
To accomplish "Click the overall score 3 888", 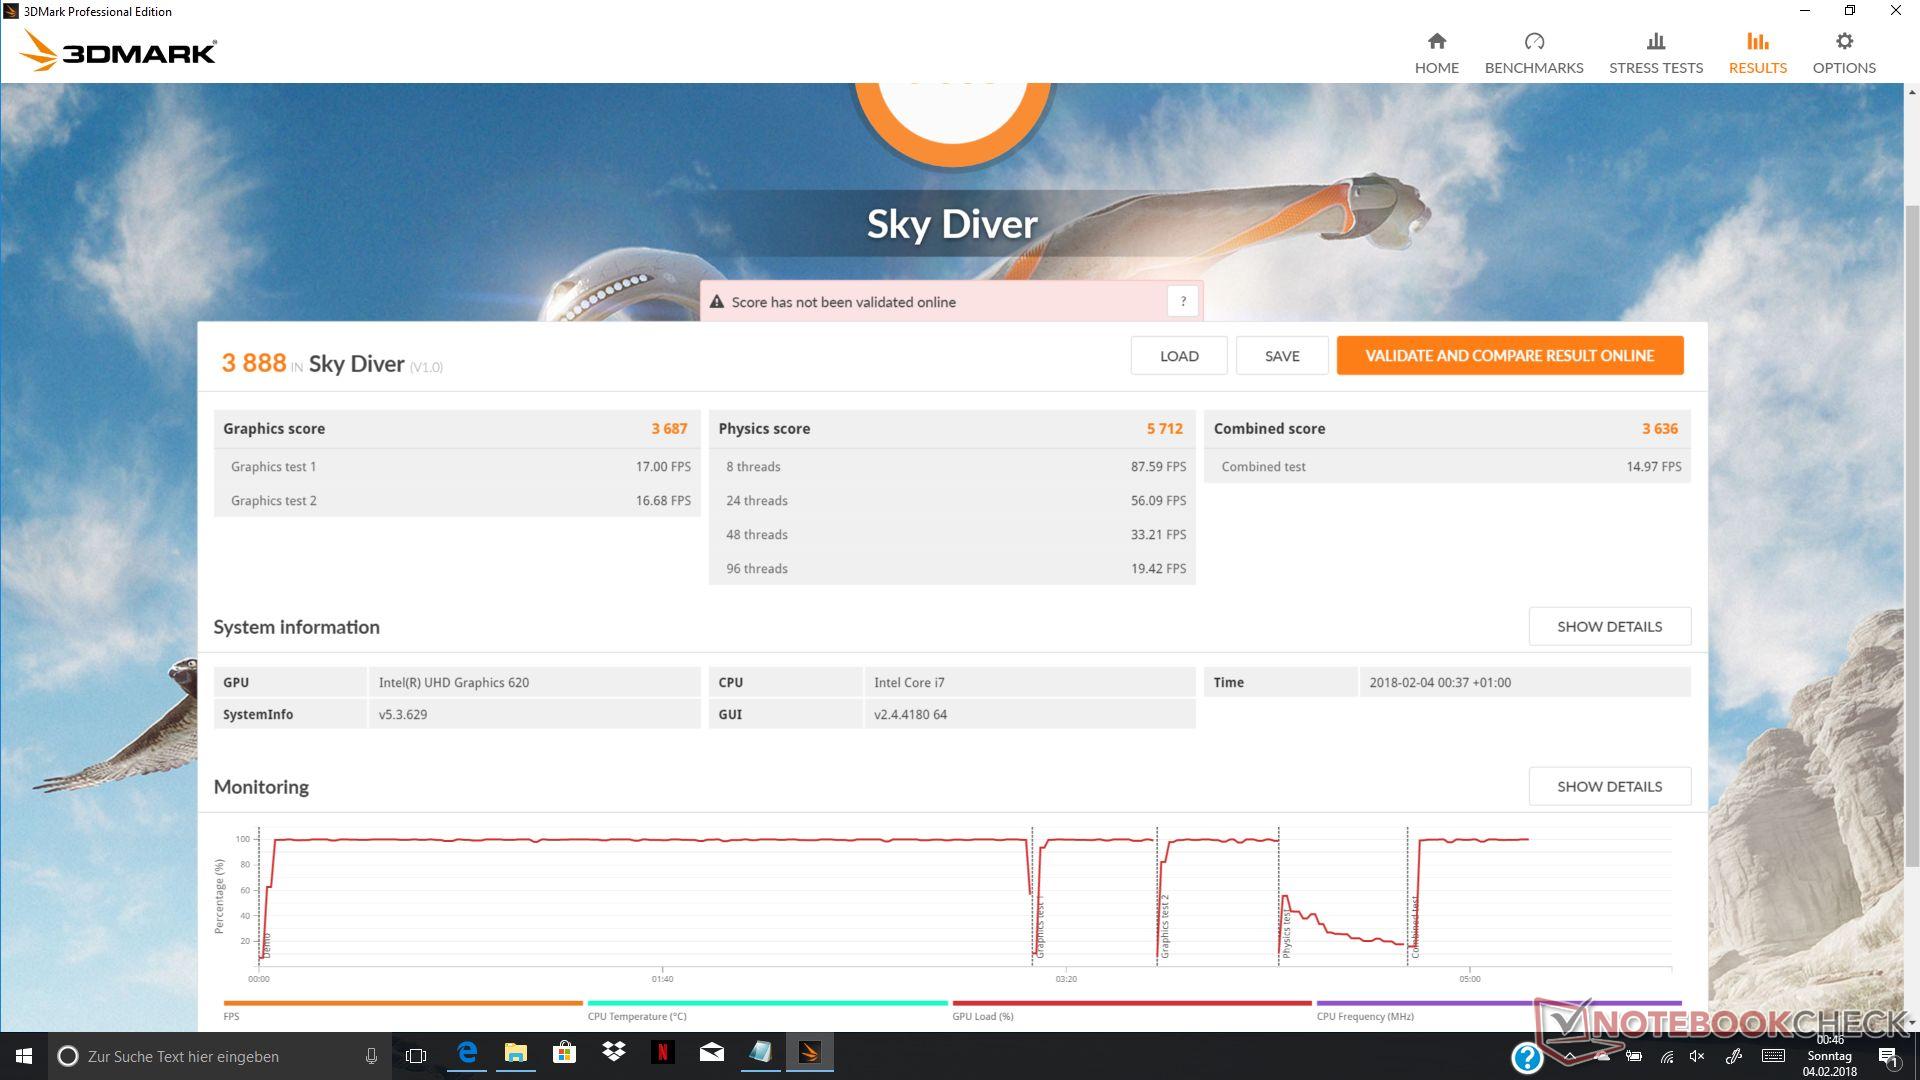I will click(254, 363).
